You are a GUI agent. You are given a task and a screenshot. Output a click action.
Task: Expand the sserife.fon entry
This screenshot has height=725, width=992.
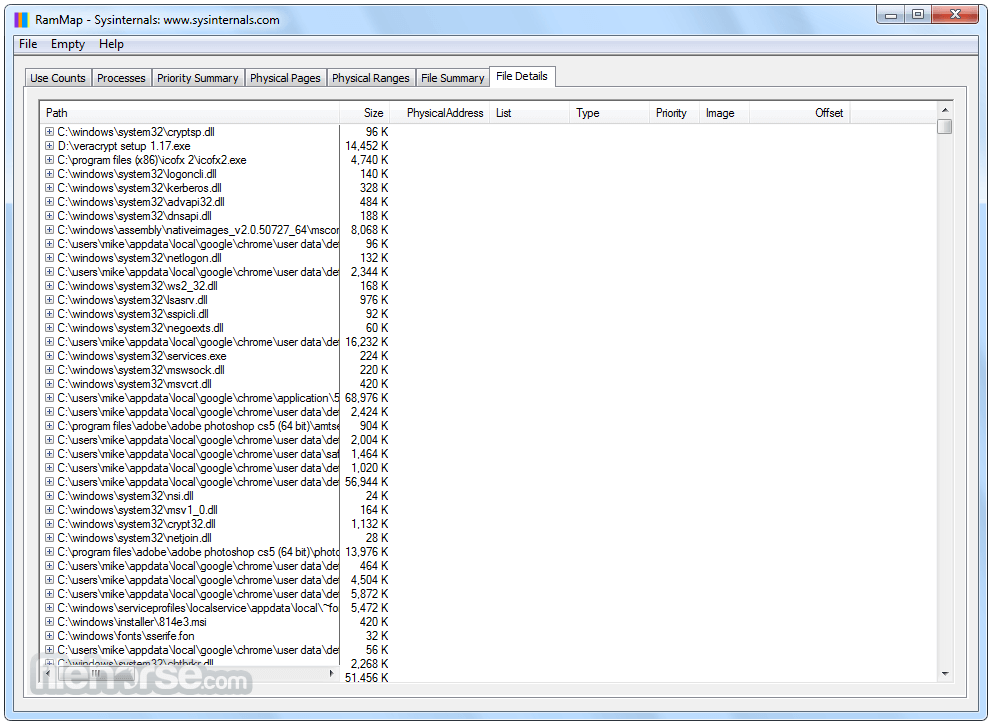(49, 636)
